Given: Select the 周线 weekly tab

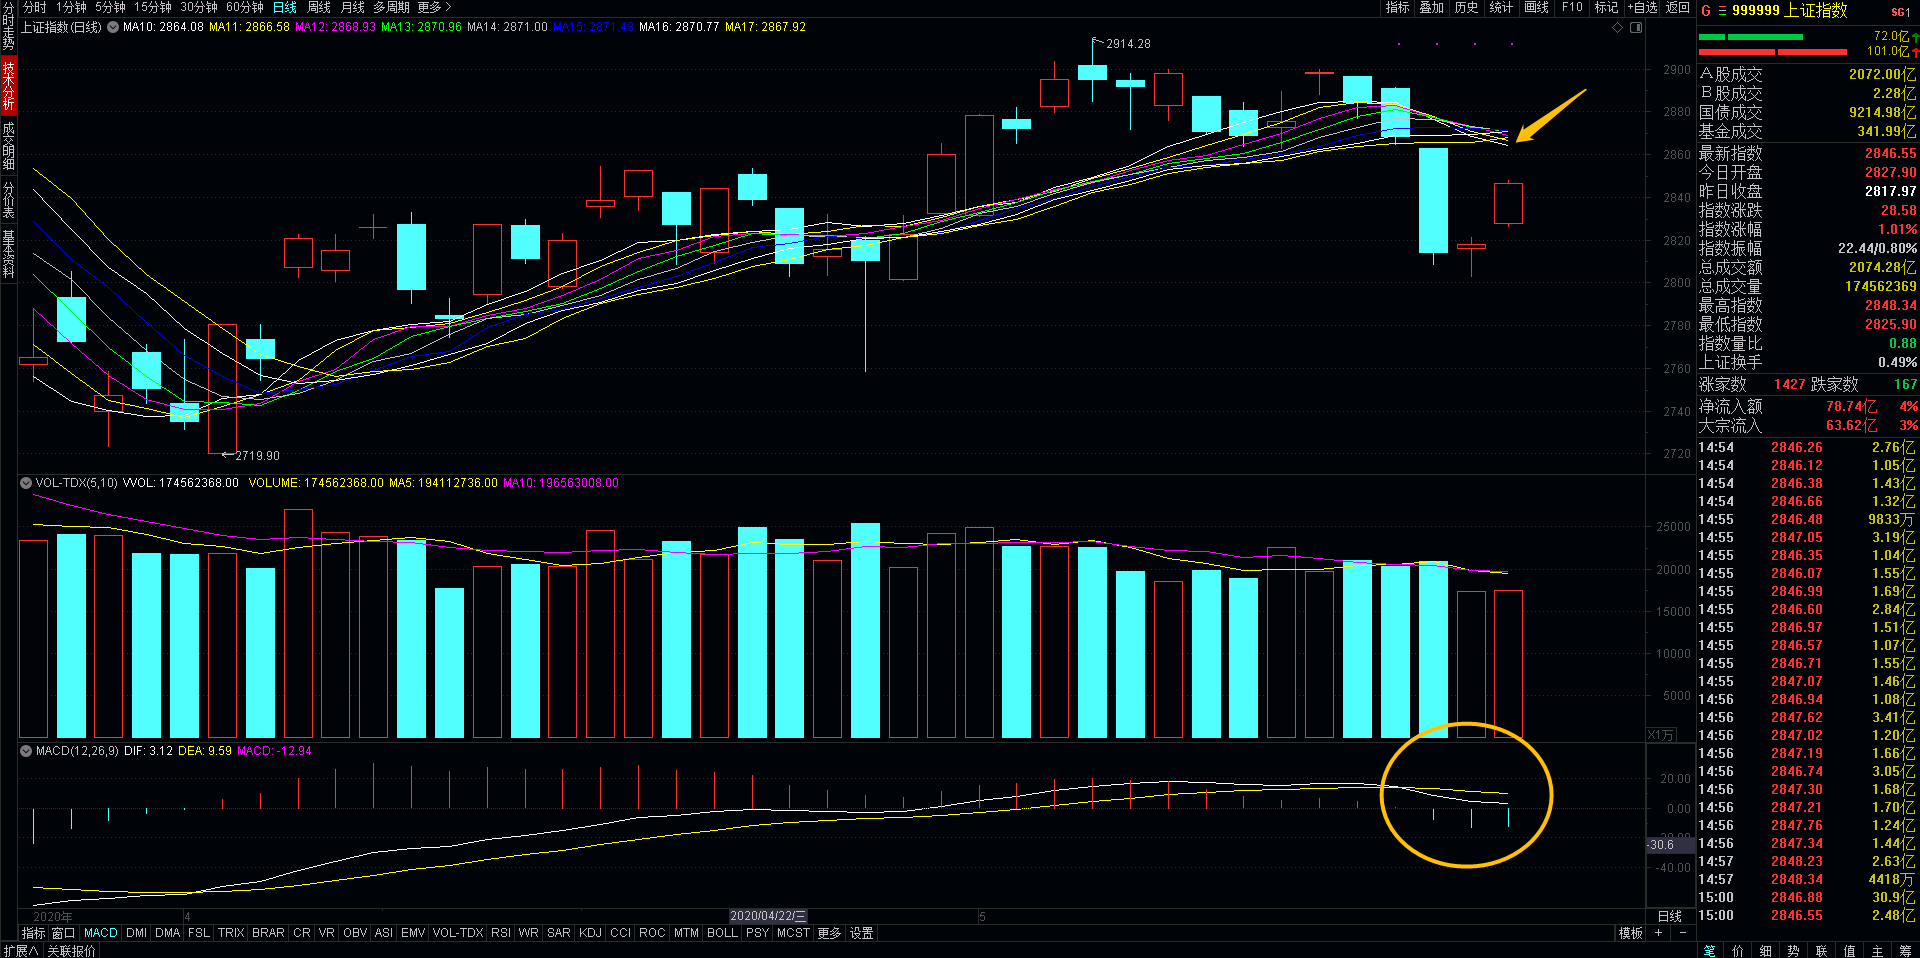Looking at the screenshot, I should (x=319, y=7).
